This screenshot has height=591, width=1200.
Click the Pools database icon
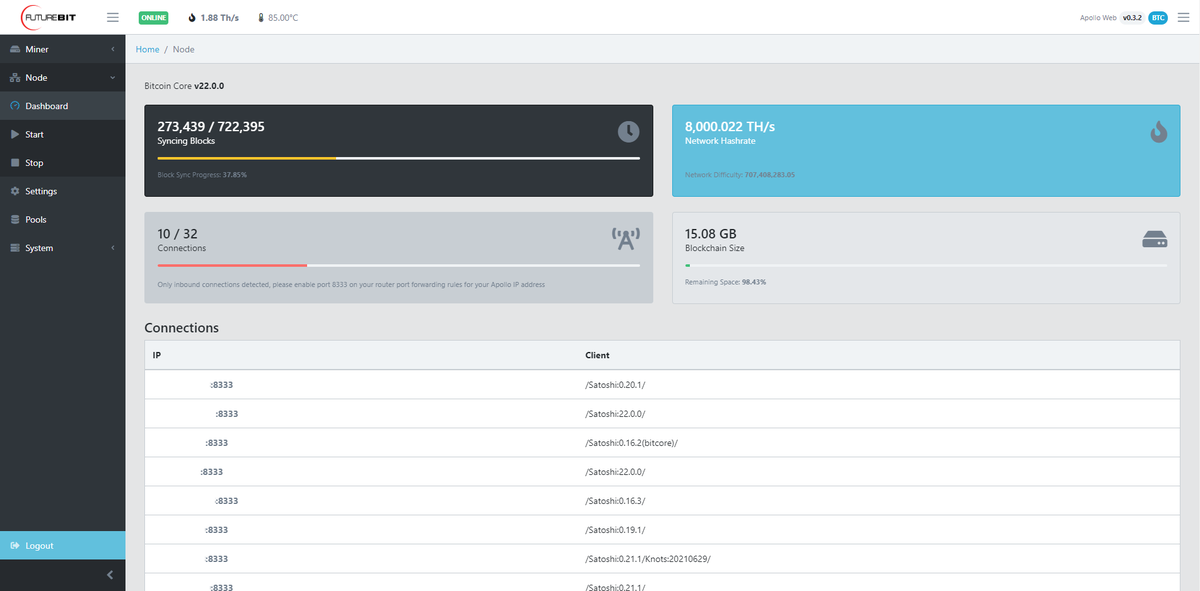(15, 219)
